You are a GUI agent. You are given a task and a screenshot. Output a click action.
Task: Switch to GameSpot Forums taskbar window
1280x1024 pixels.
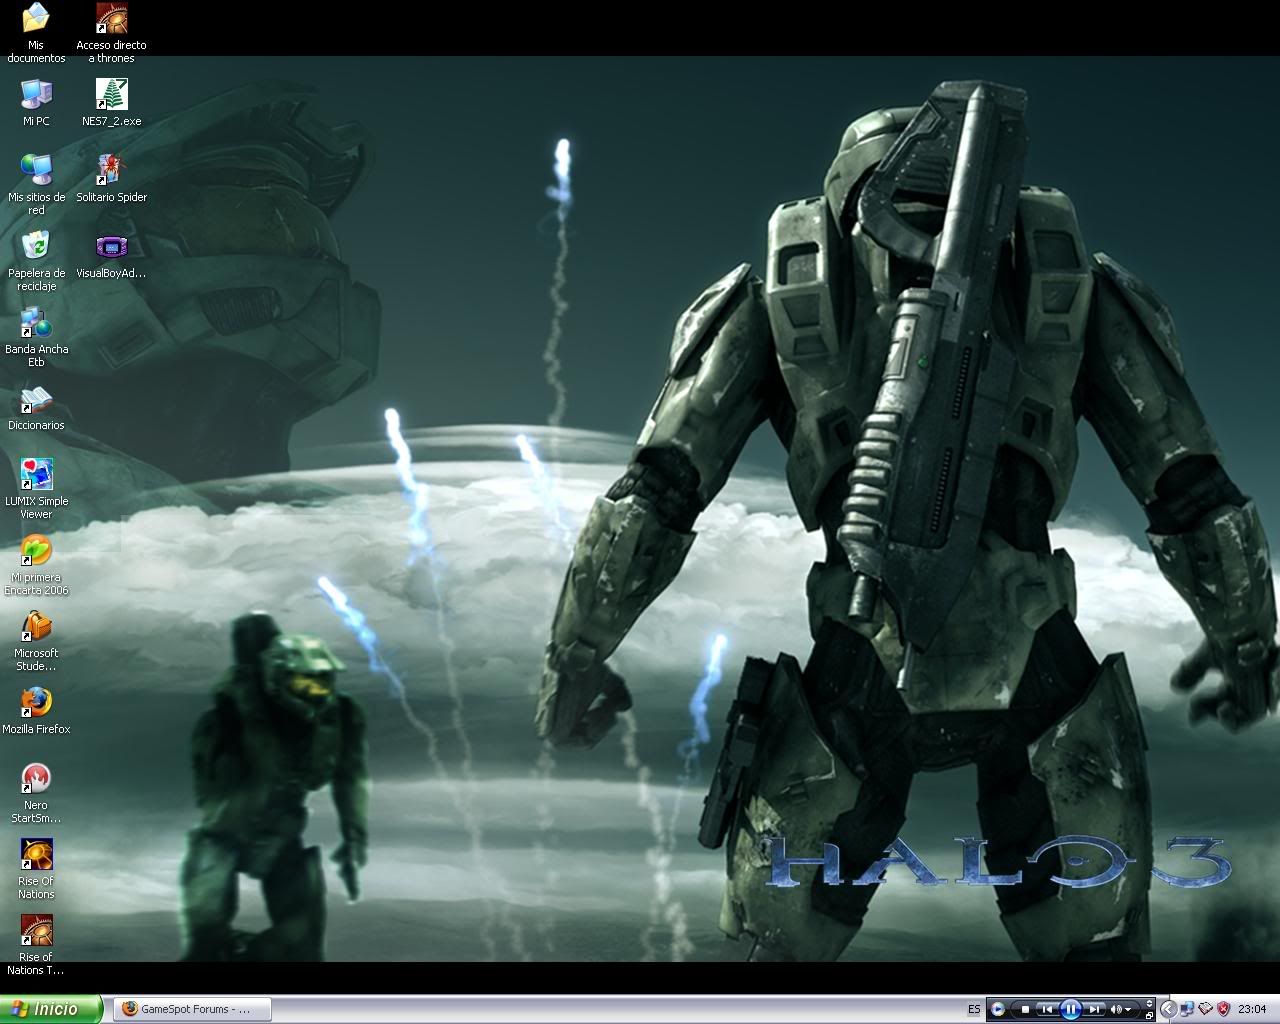[x=193, y=1009]
